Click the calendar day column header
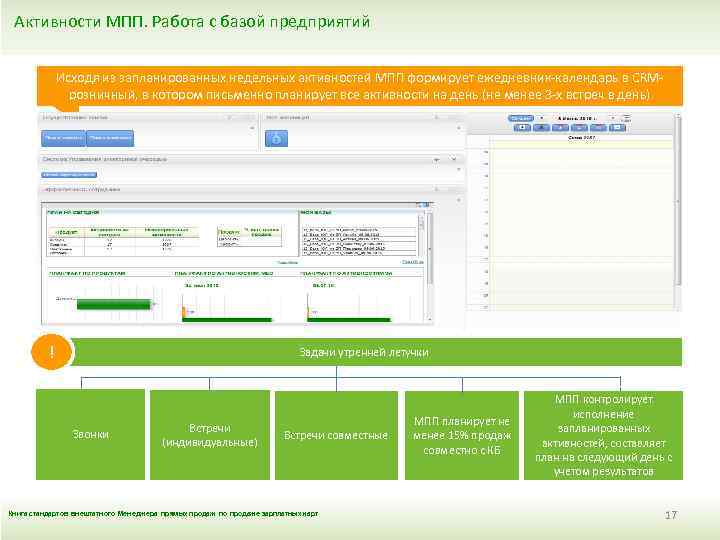Screen dimensions: 720x540 click(x=581, y=138)
